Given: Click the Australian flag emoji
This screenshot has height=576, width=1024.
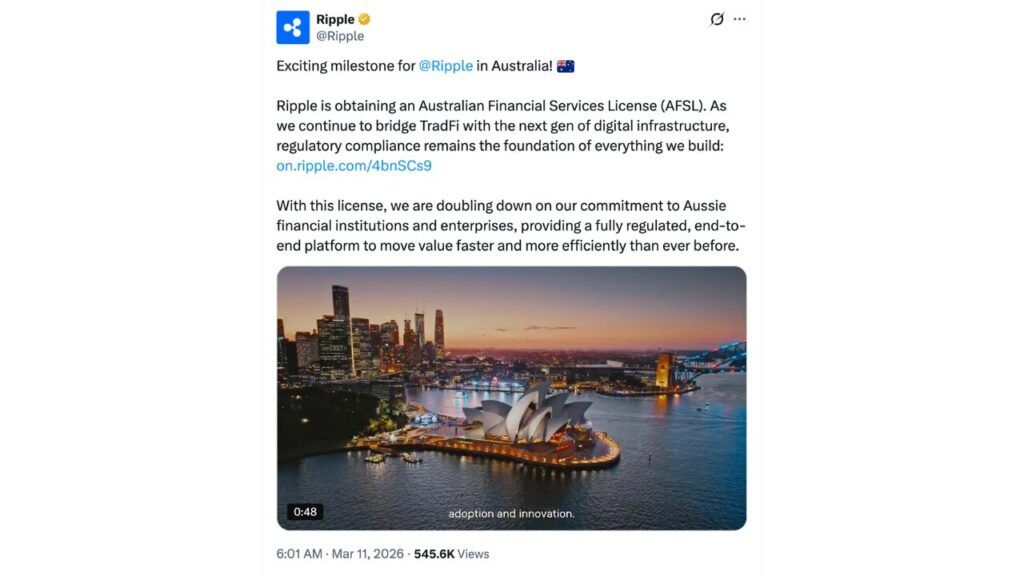Looking at the screenshot, I should coord(566,66).
